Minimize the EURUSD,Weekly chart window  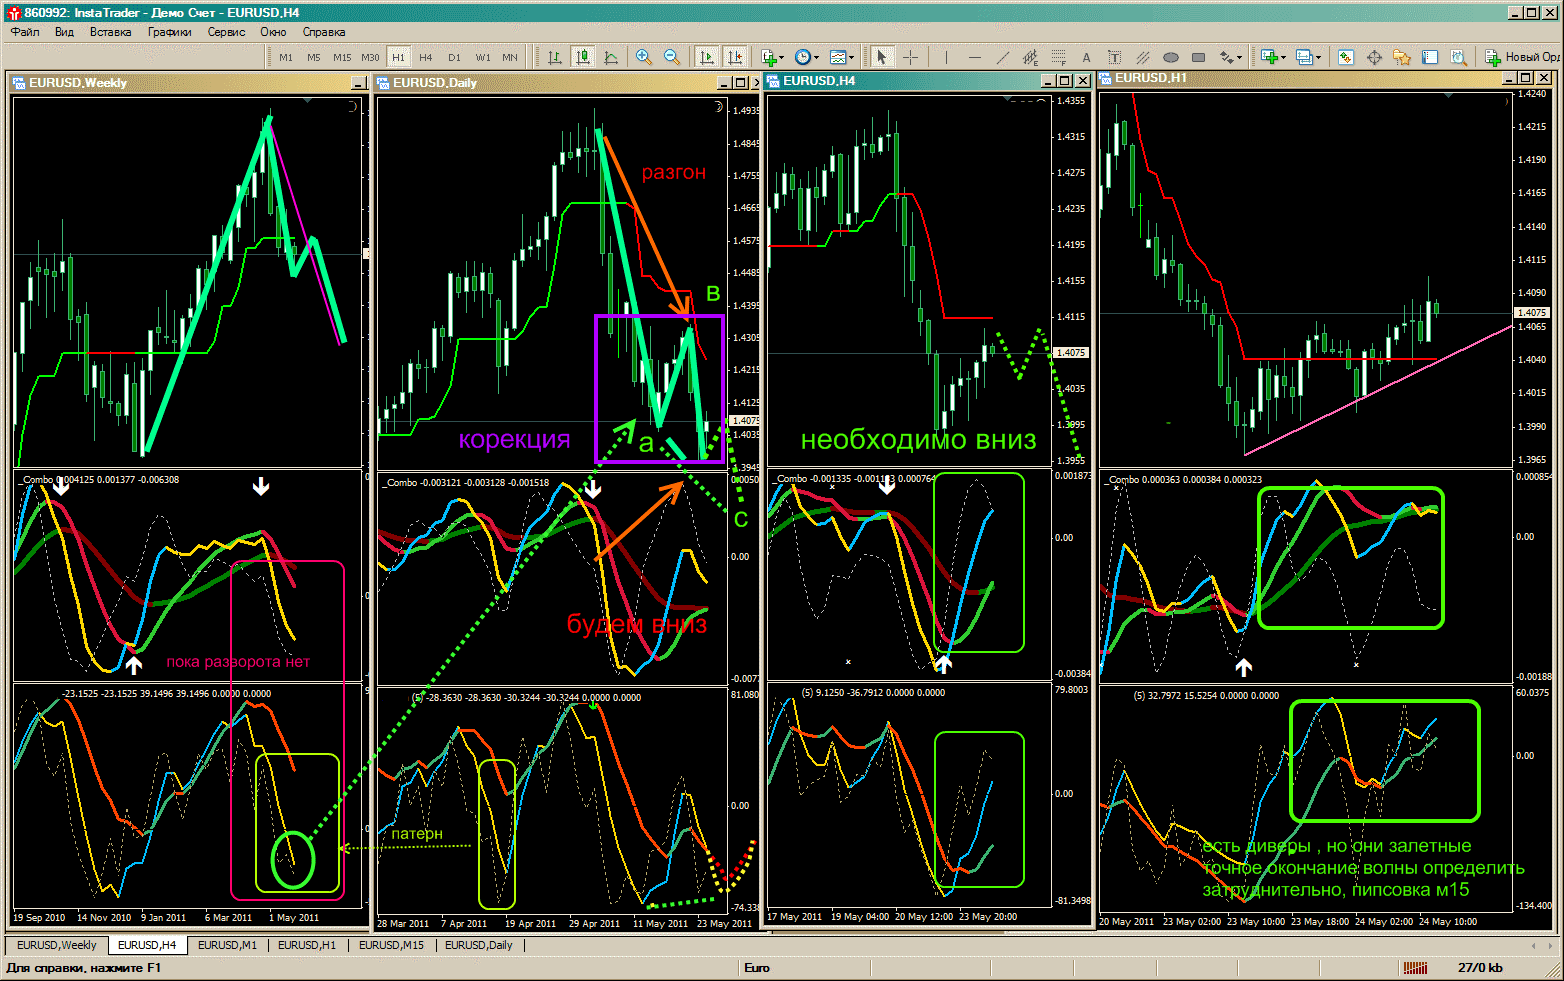[358, 83]
